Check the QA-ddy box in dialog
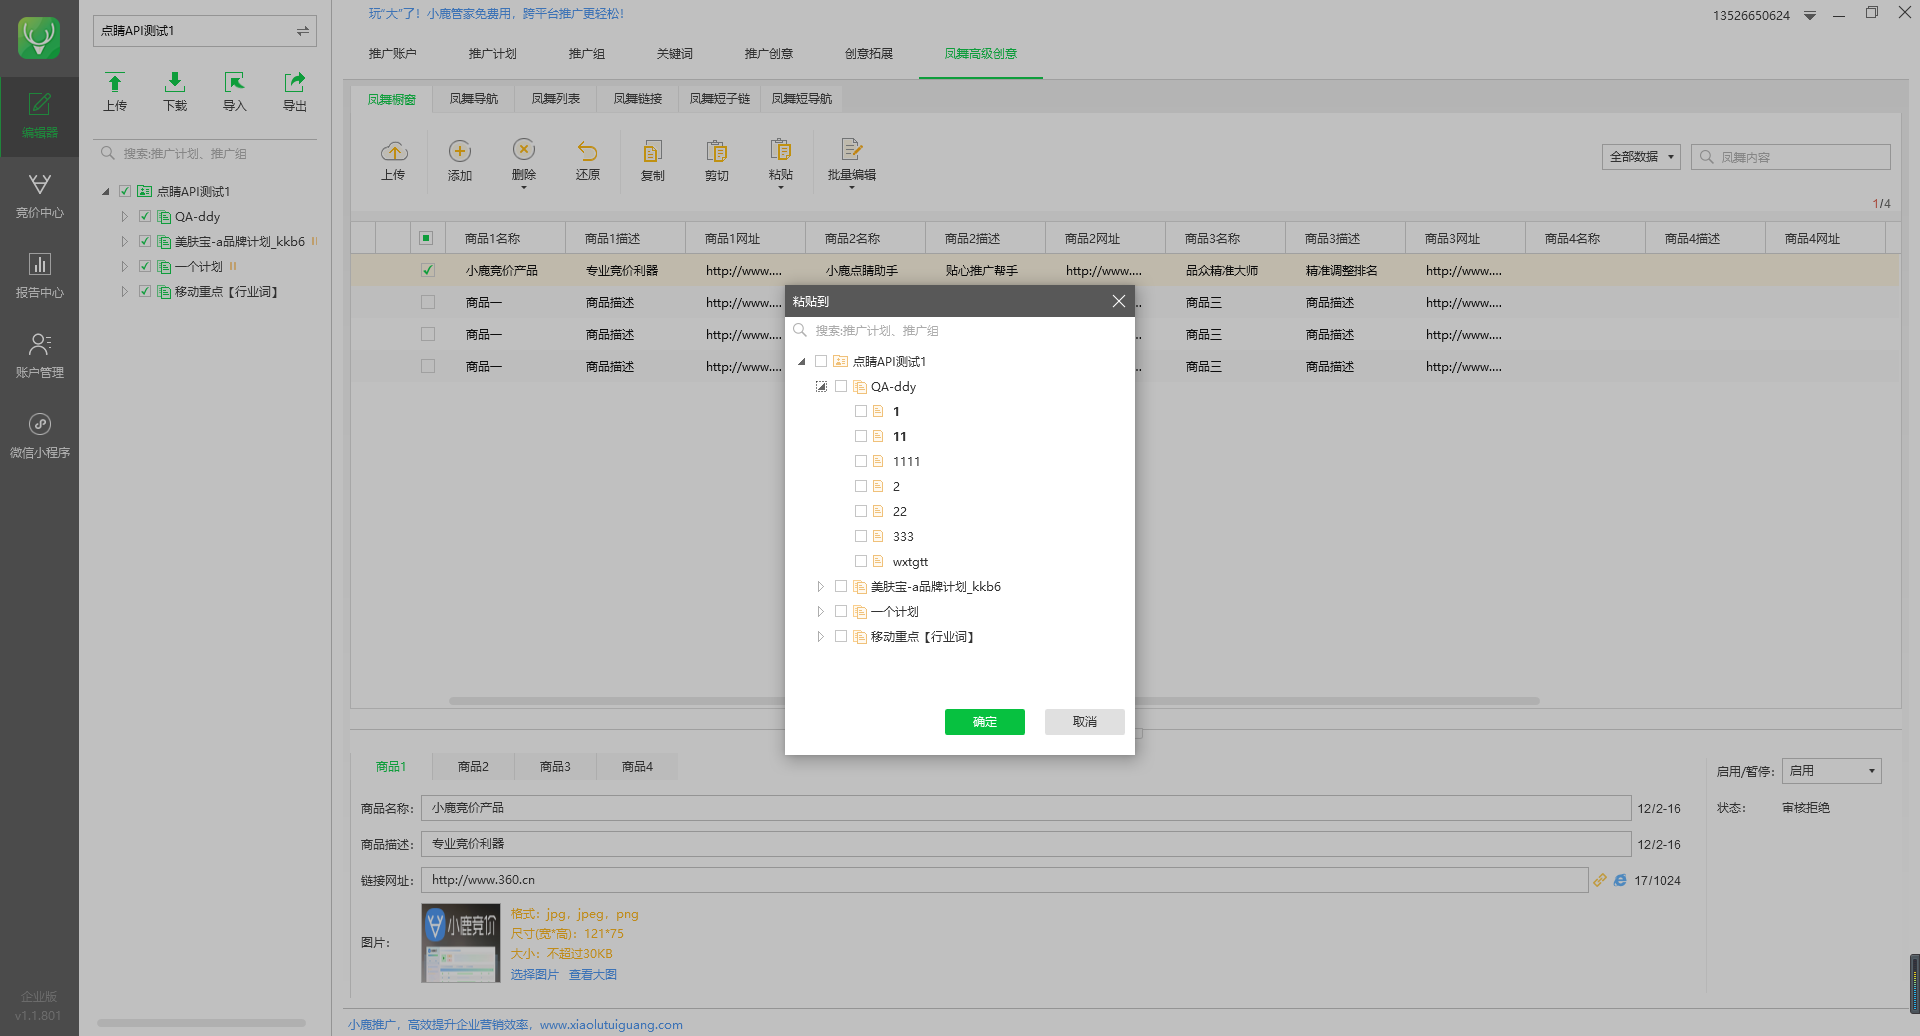Screen dimensions: 1920x1036 tap(841, 386)
